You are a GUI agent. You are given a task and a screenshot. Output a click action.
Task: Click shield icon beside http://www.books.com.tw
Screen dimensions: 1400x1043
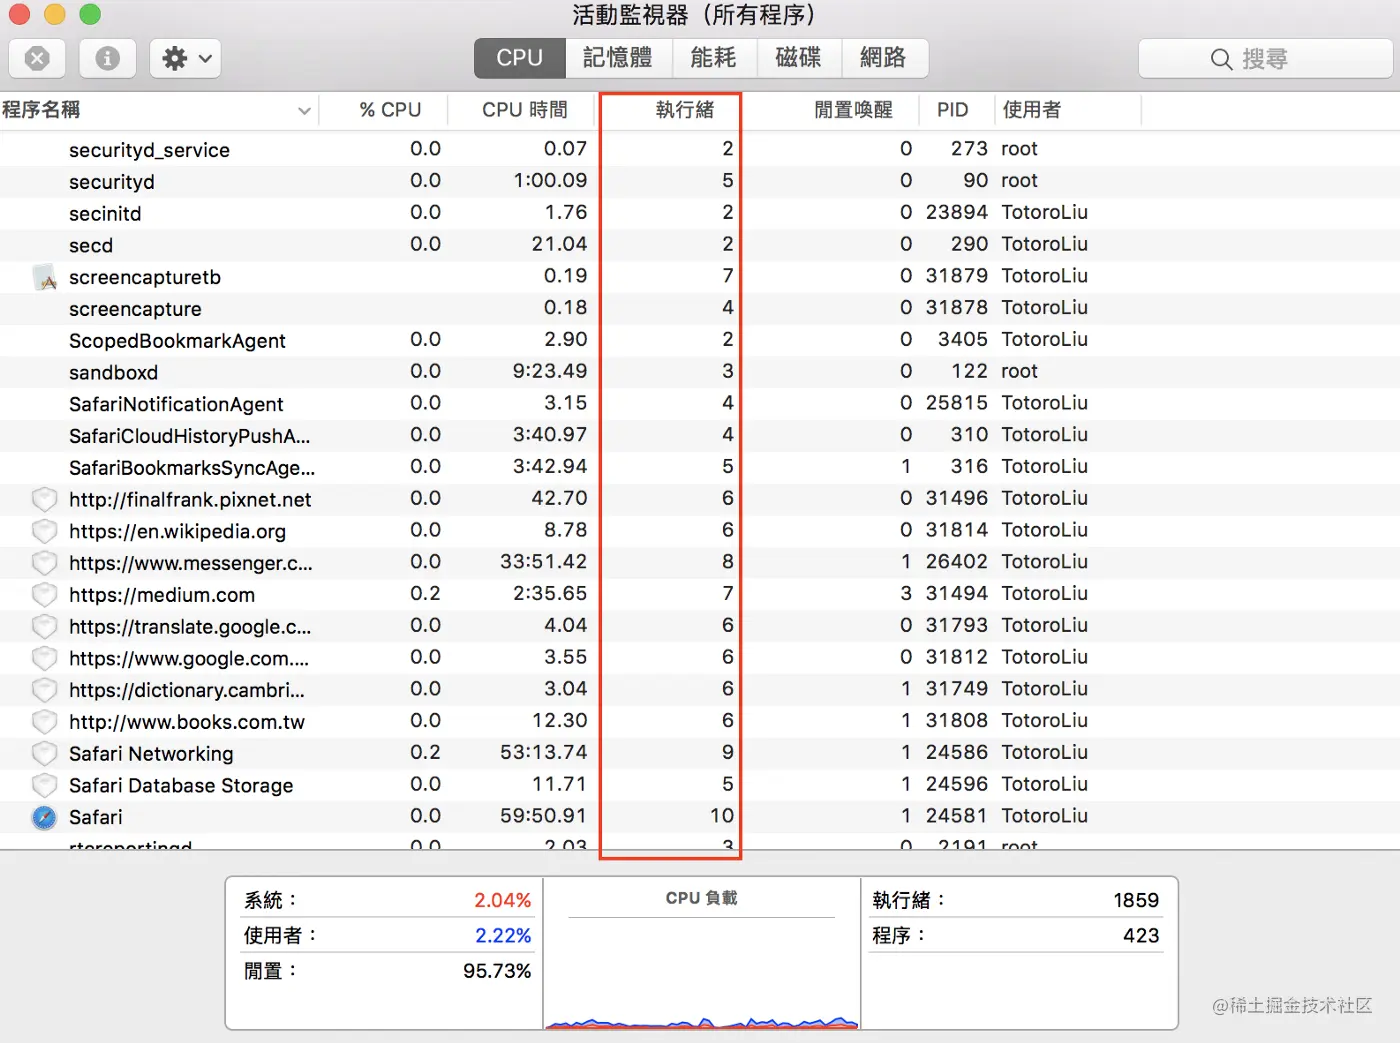[44, 722]
